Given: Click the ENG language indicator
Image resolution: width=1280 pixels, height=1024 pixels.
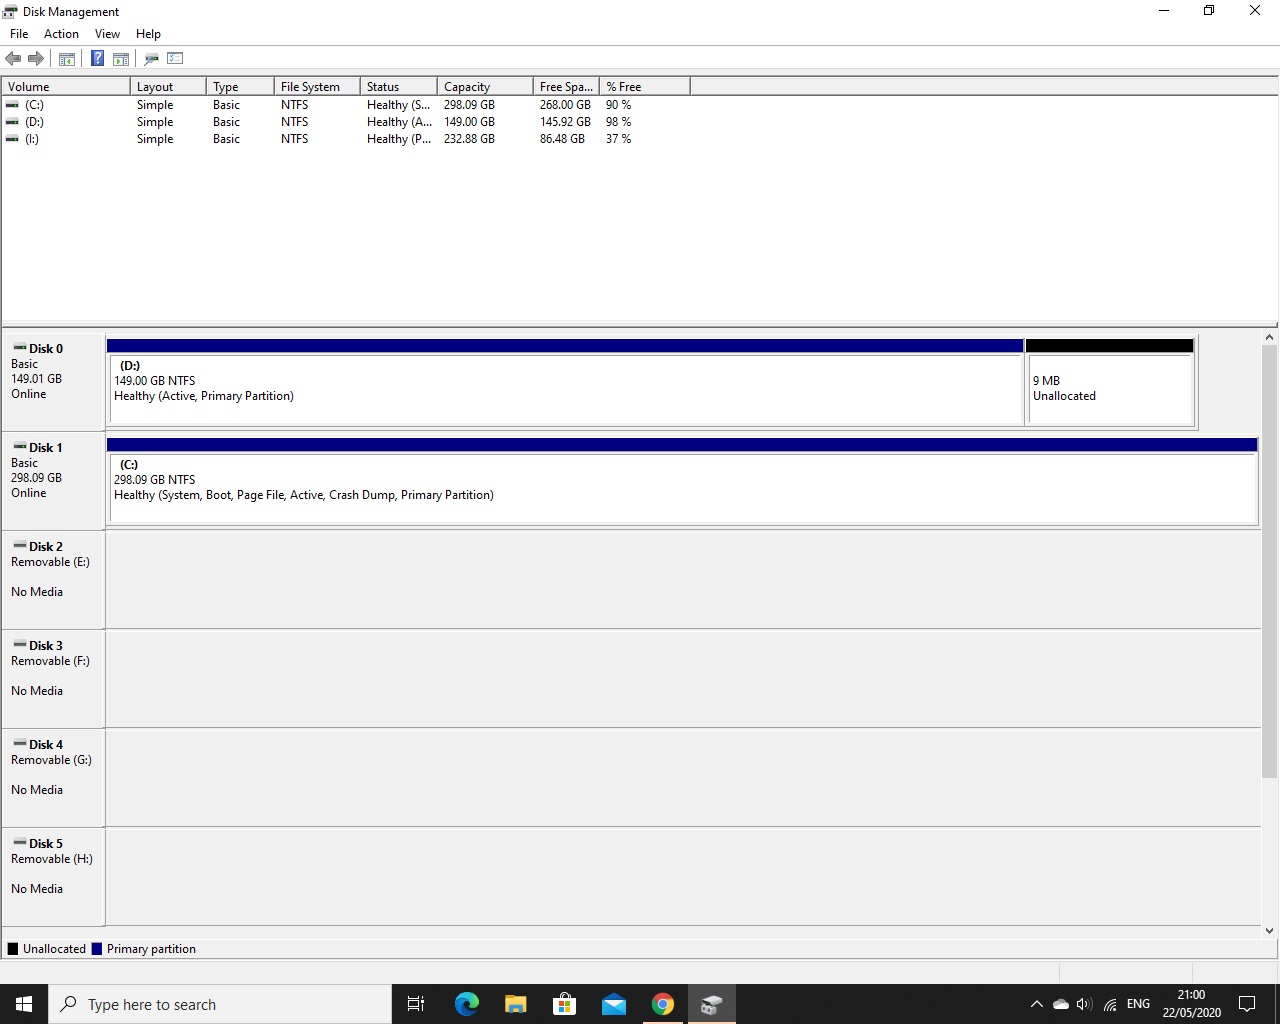Looking at the screenshot, I should point(1138,1004).
